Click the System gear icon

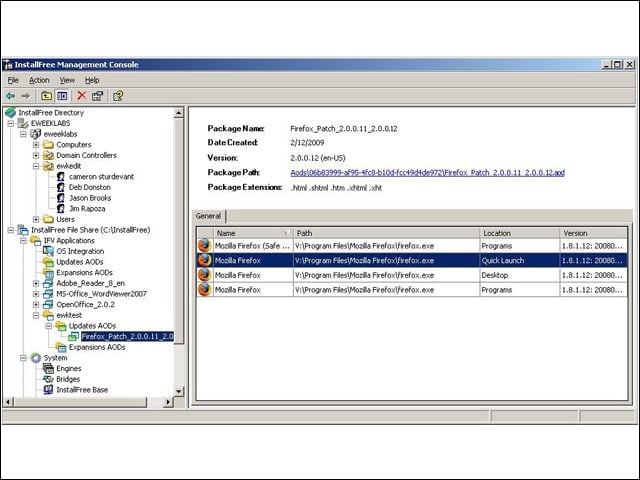click(x=36, y=358)
